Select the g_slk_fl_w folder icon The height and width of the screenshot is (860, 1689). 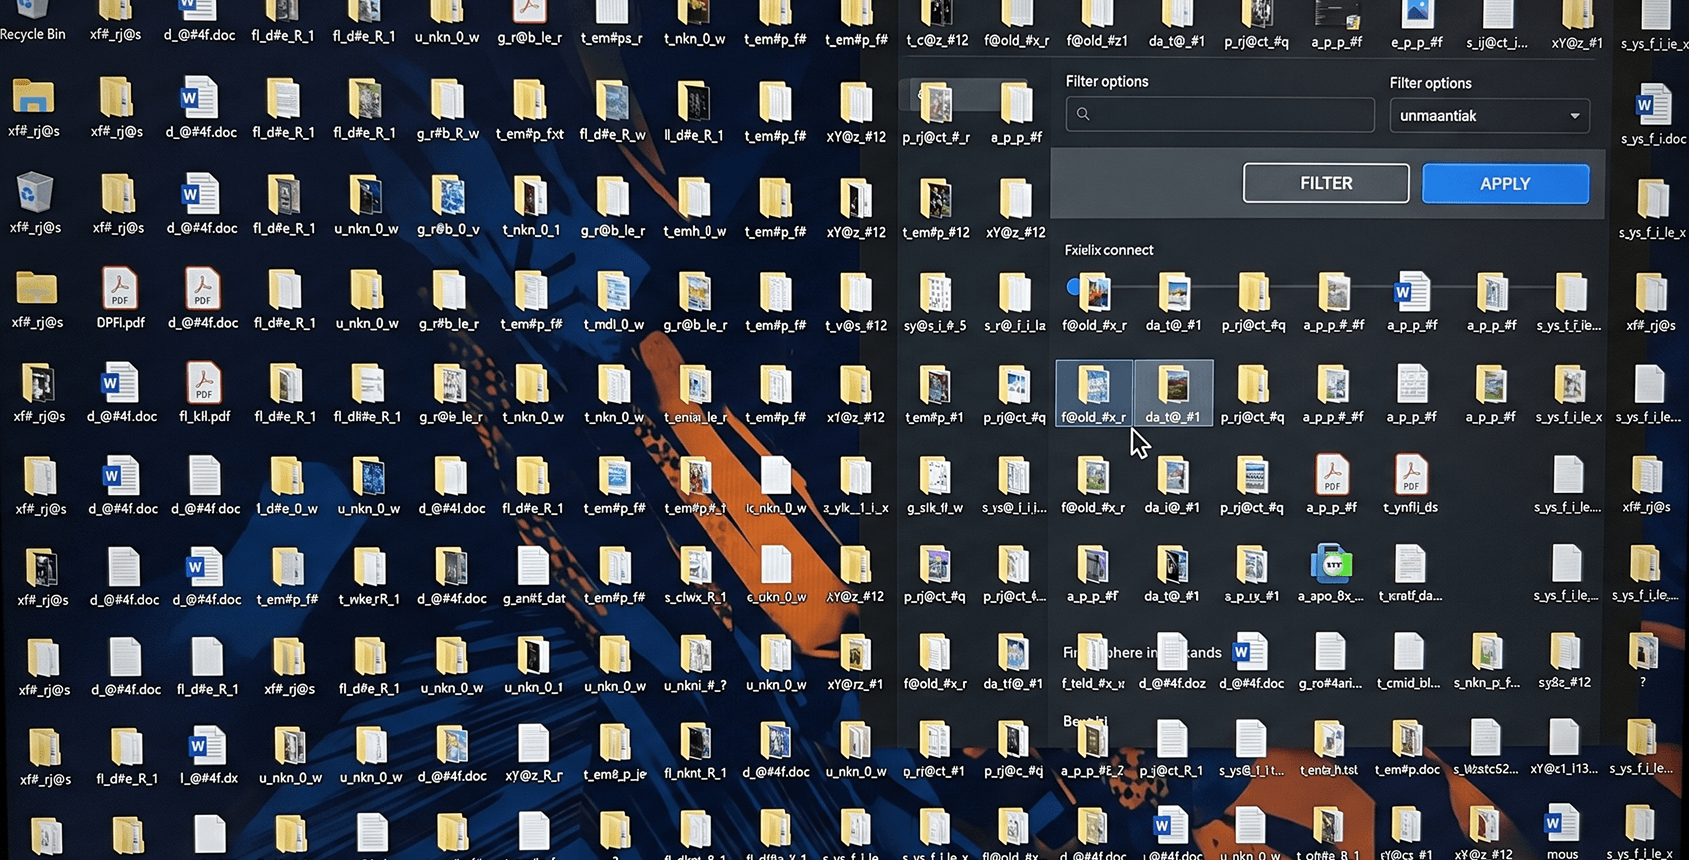pos(934,477)
